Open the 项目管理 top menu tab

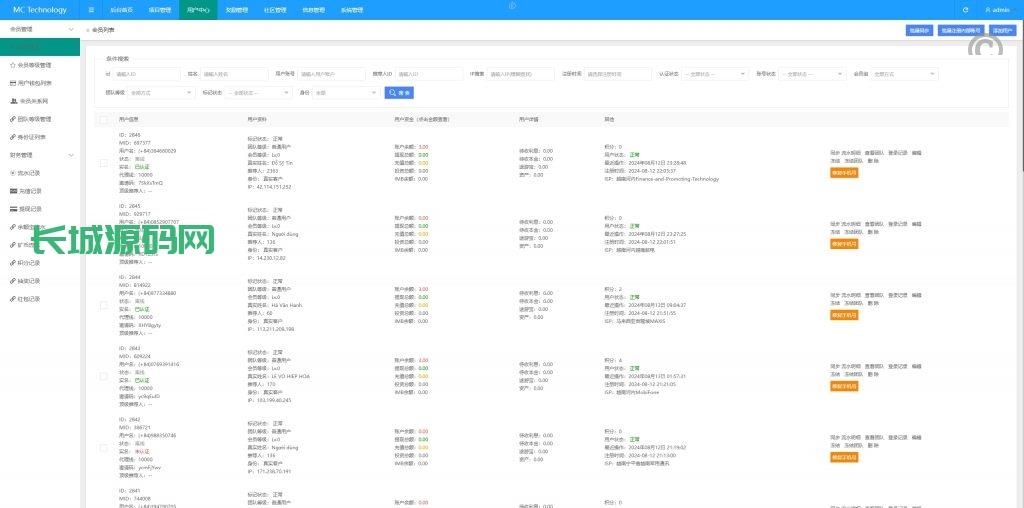tap(158, 10)
